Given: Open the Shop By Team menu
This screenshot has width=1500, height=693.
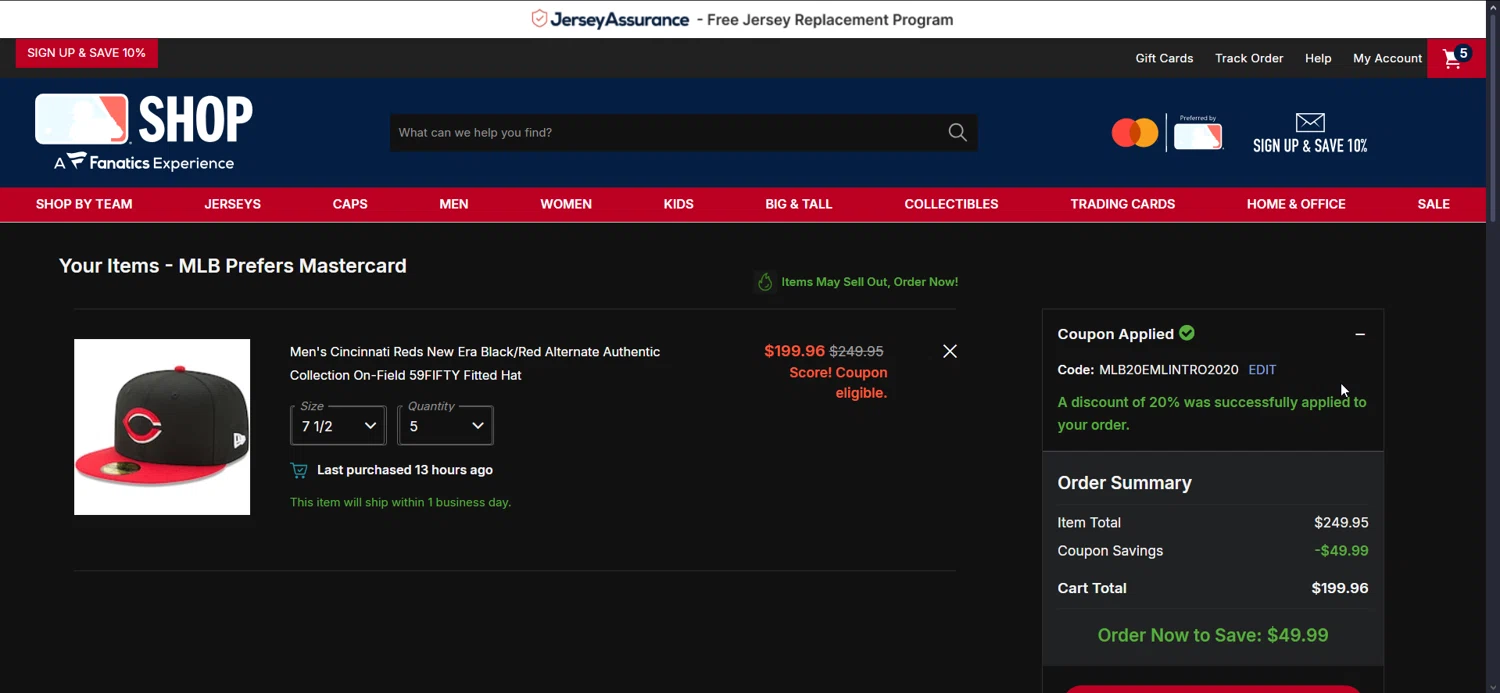Looking at the screenshot, I should click(84, 204).
